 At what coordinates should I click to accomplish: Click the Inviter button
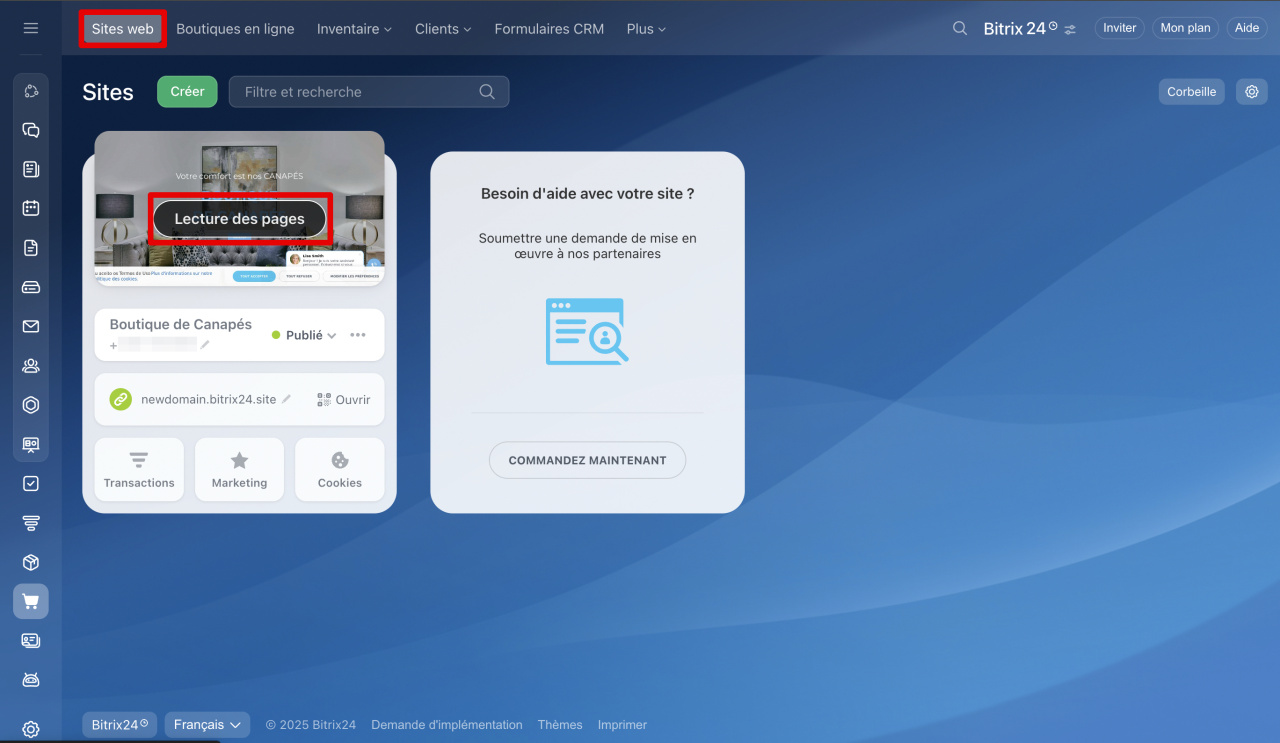(x=1120, y=28)
